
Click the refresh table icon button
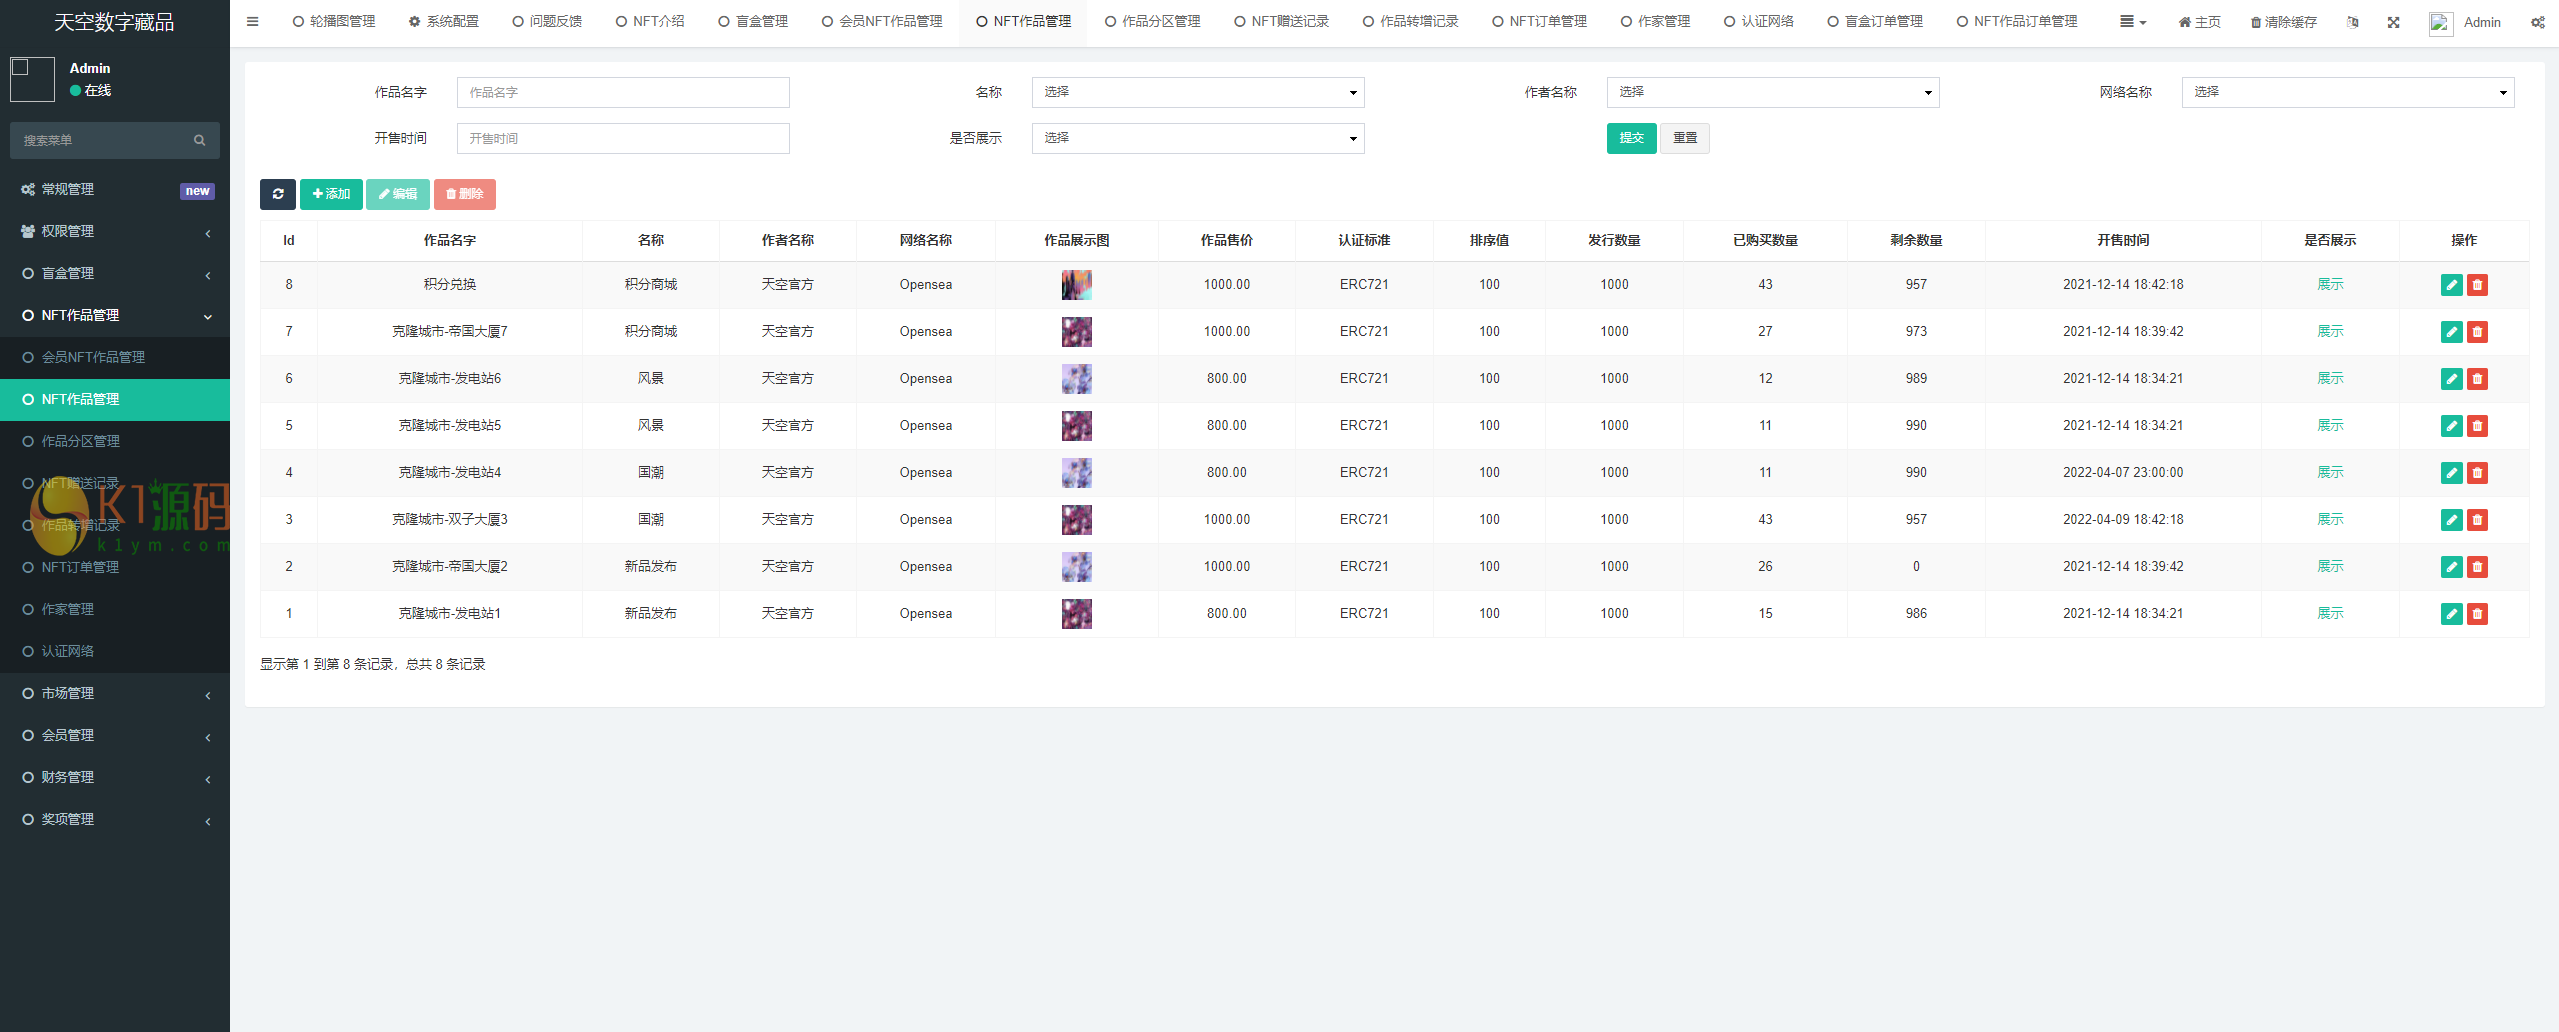(277, 194)
